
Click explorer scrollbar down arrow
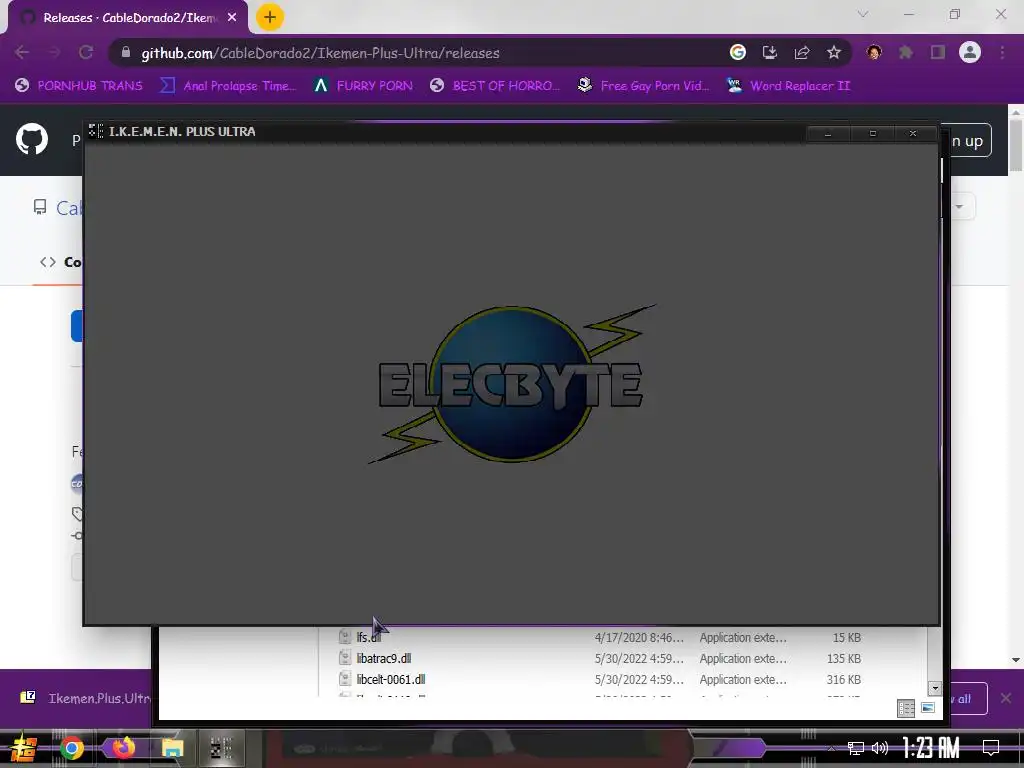(x=935, y=688)
